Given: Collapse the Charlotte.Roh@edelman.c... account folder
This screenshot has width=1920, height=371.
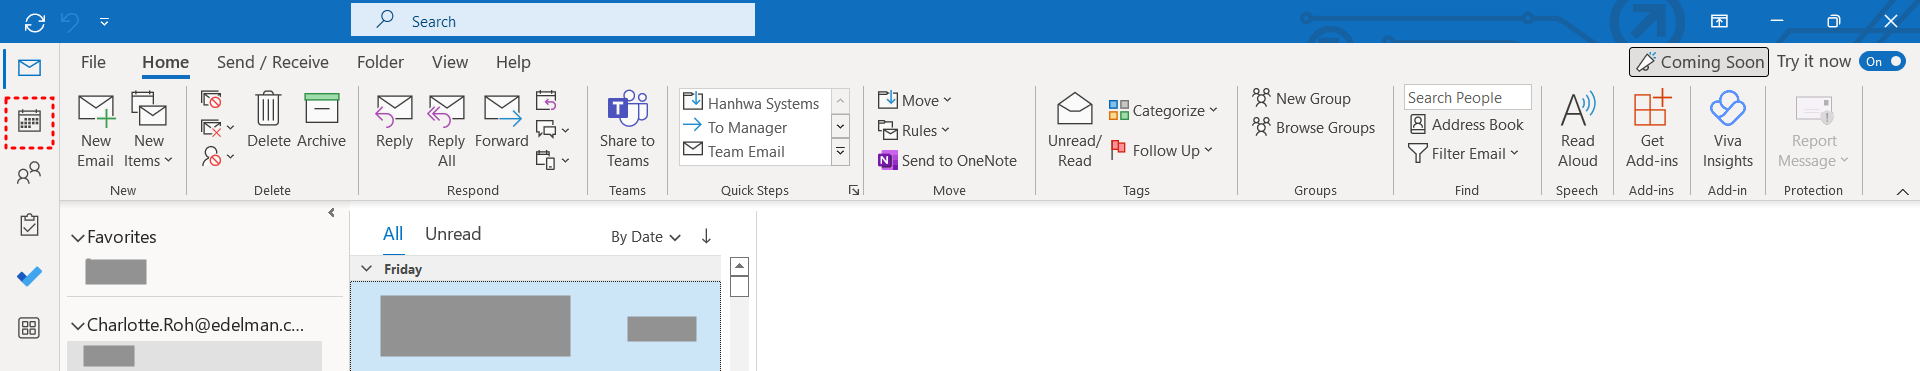Looking at the screenshot, I should [x=77, y=326].
